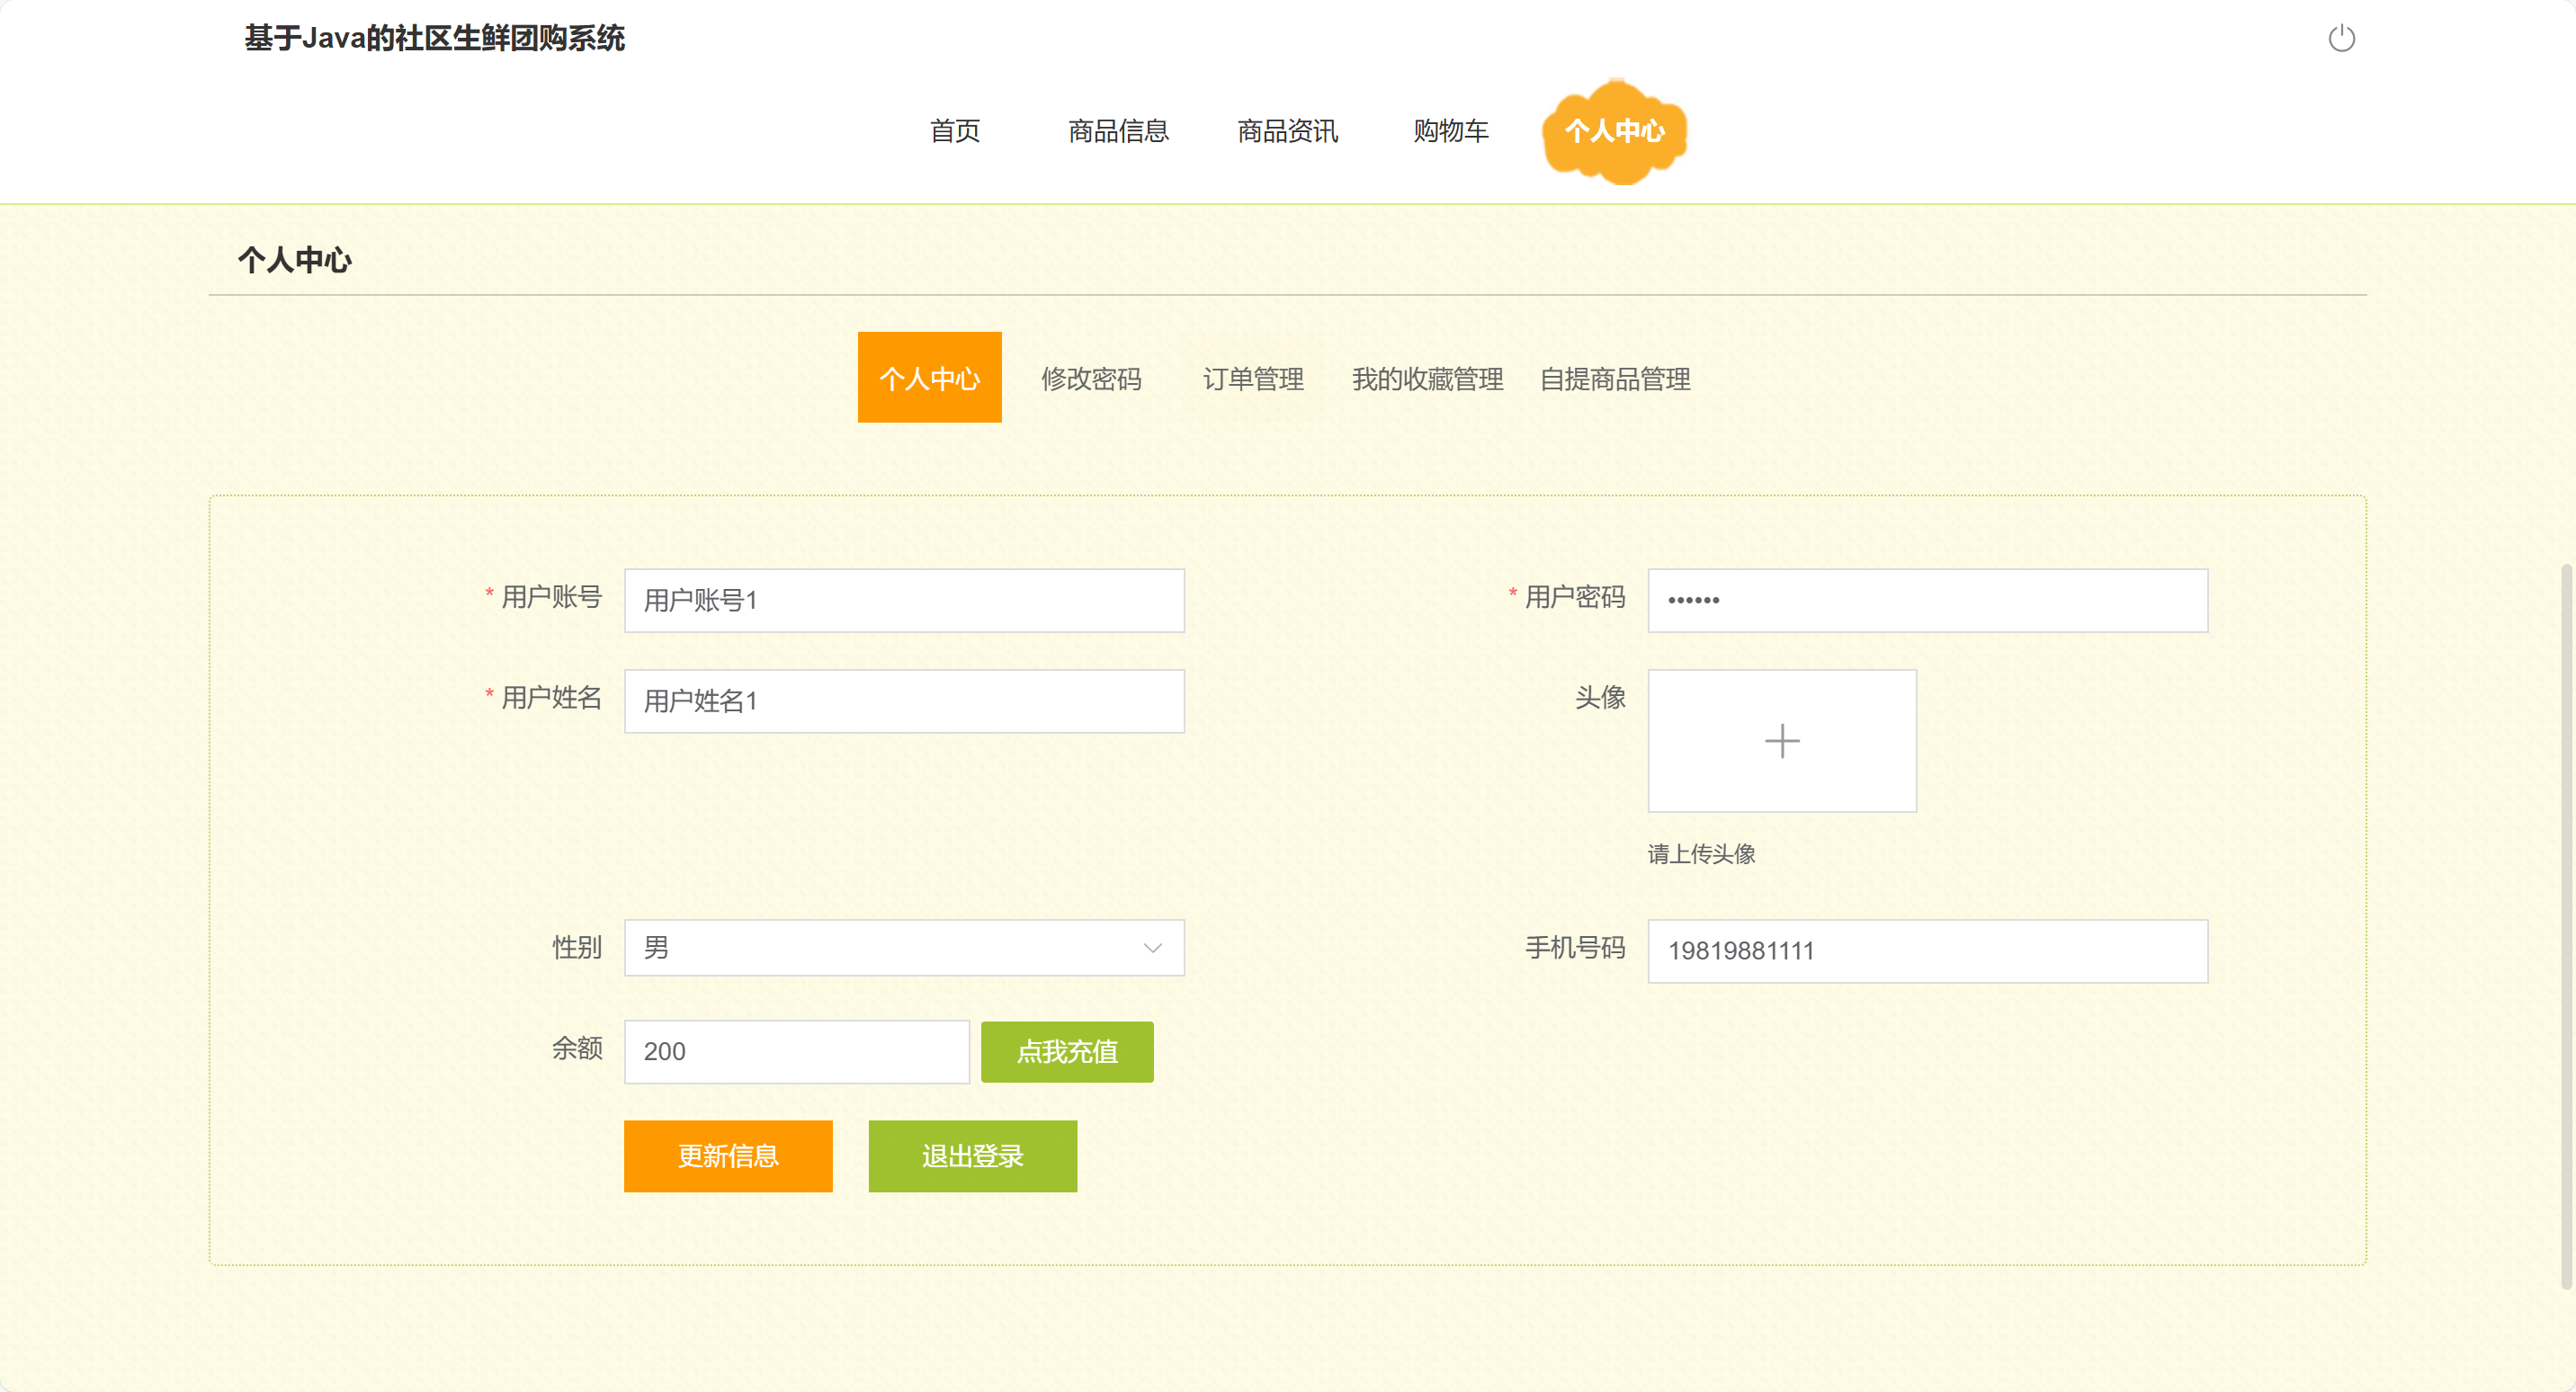Open the 我的收藏管理 tab
Viewport: 2576px width, 1392px height.
tap(1427, 379)
